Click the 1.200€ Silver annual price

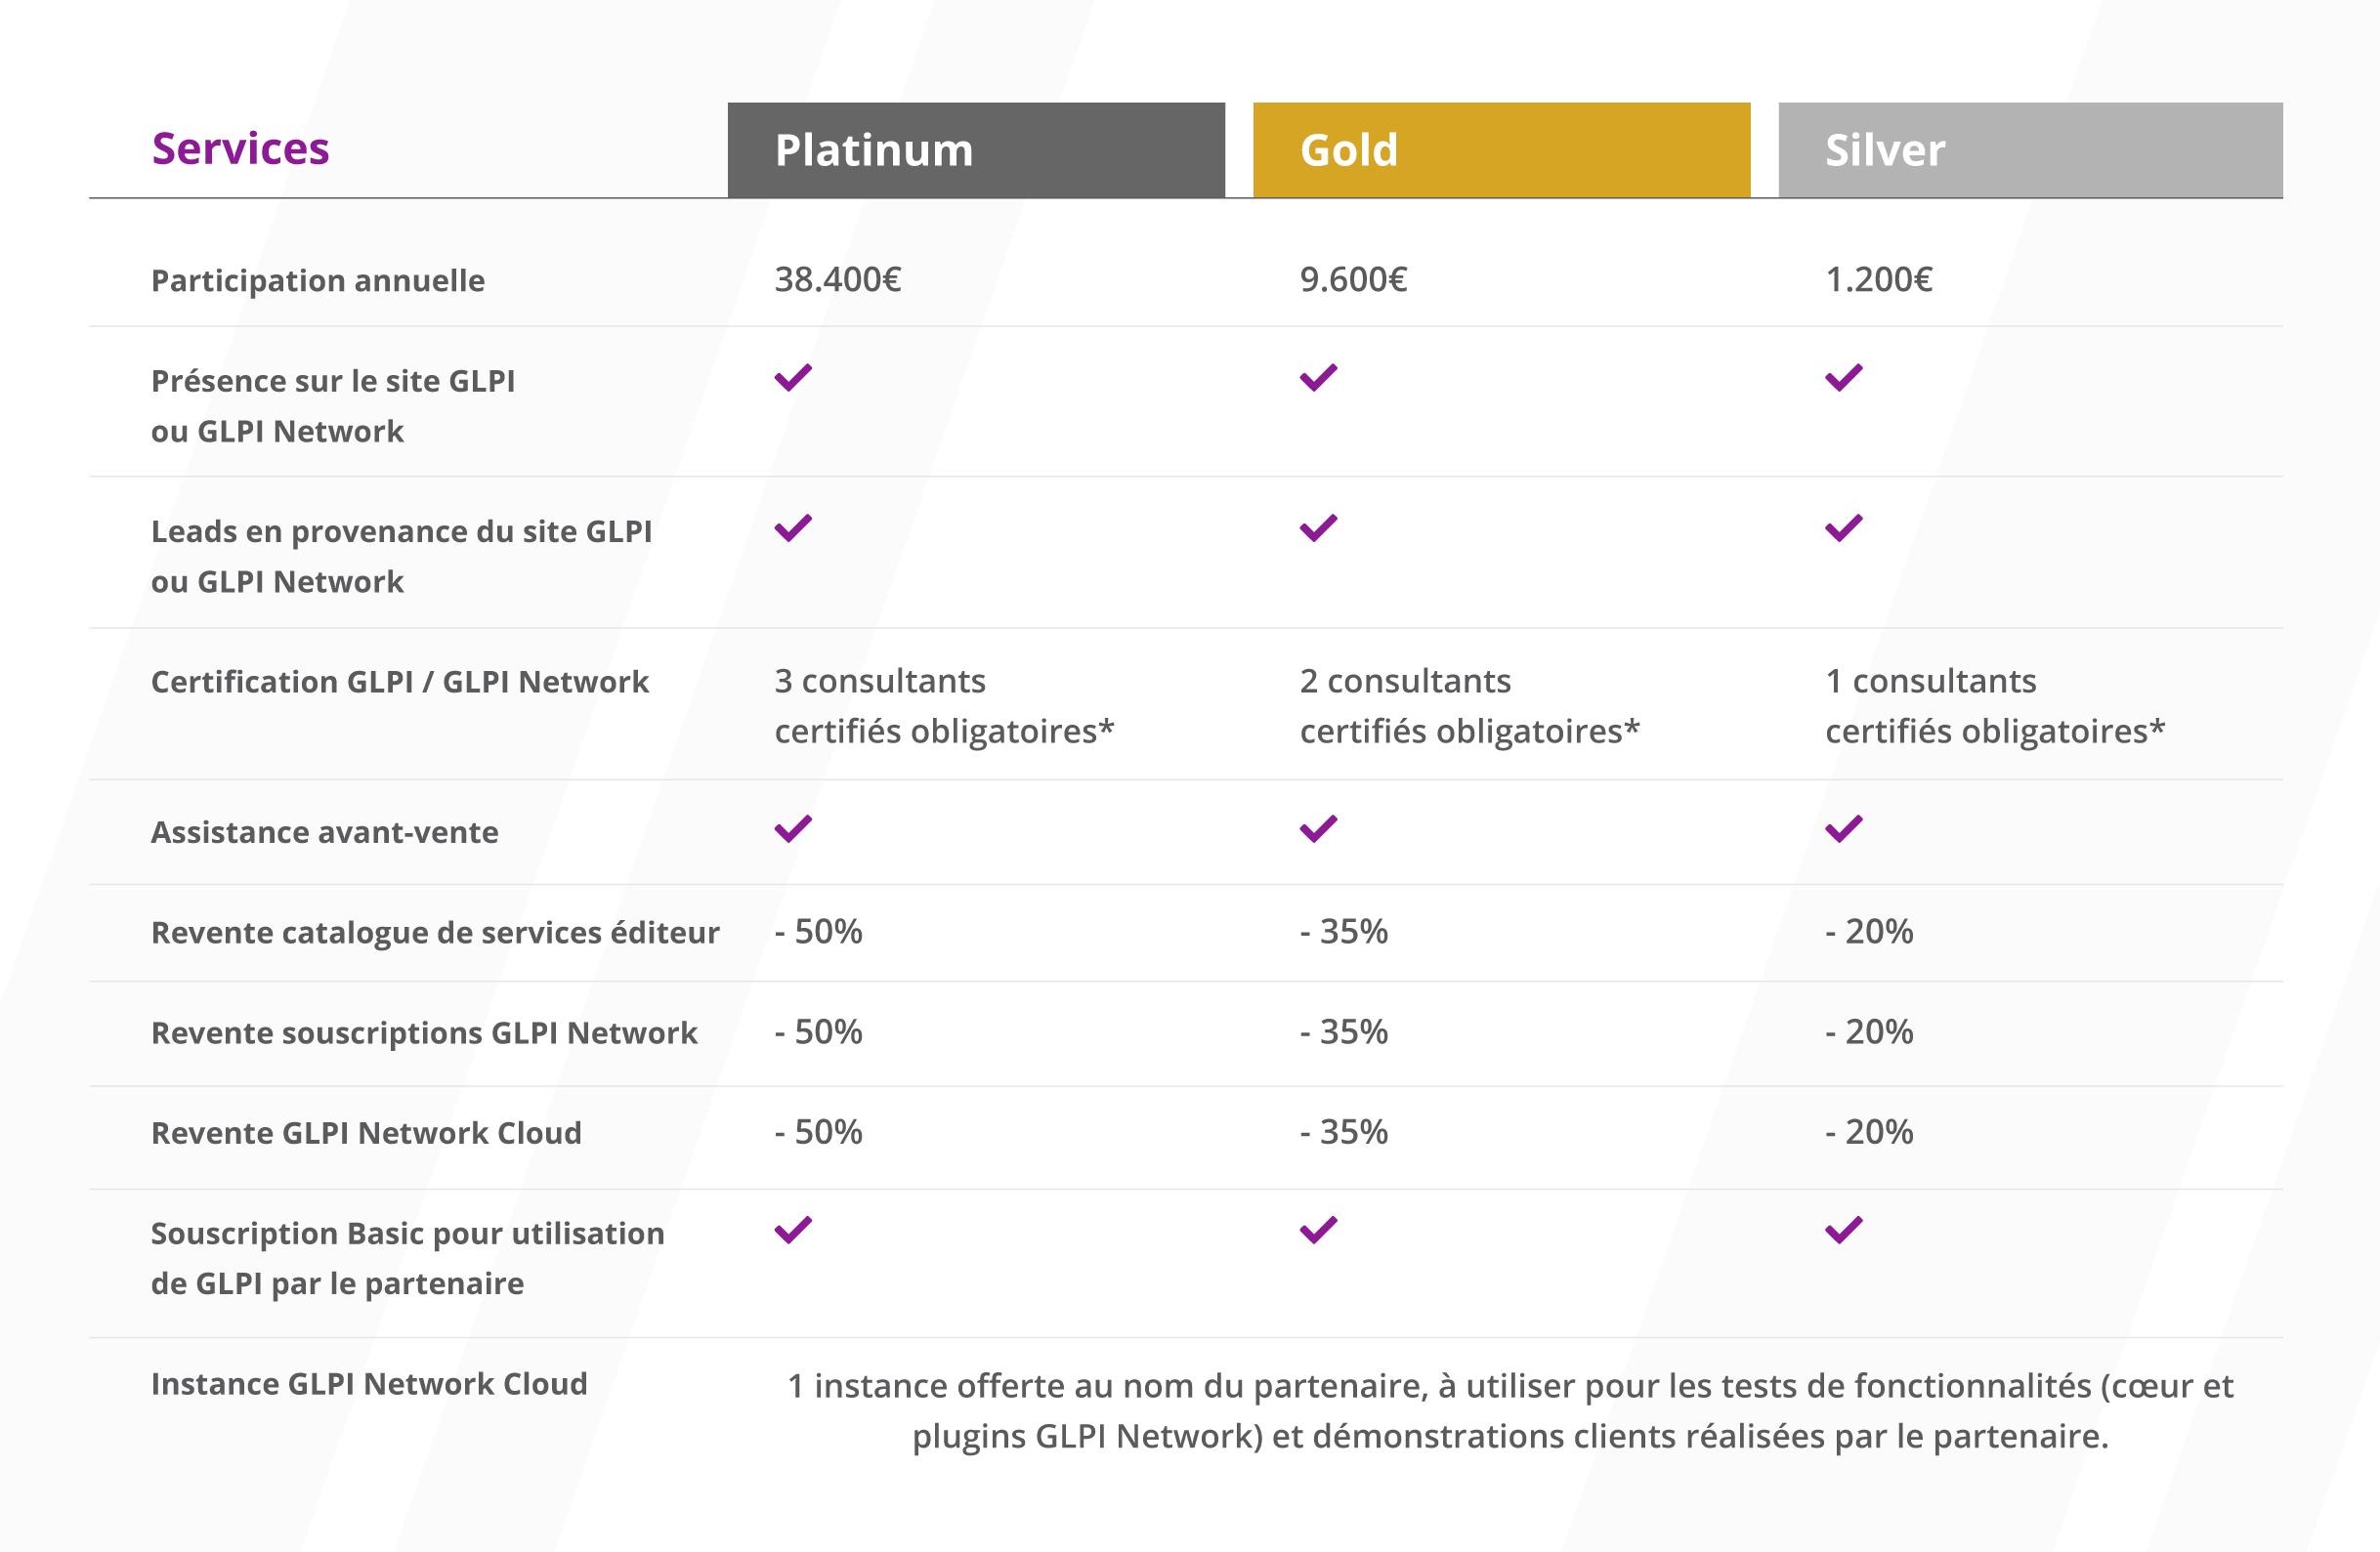[x=1878, y=279]
